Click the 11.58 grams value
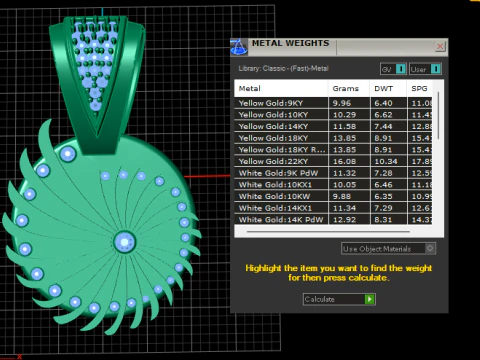This screenshot has height=360, width=480. pos(345,126)
